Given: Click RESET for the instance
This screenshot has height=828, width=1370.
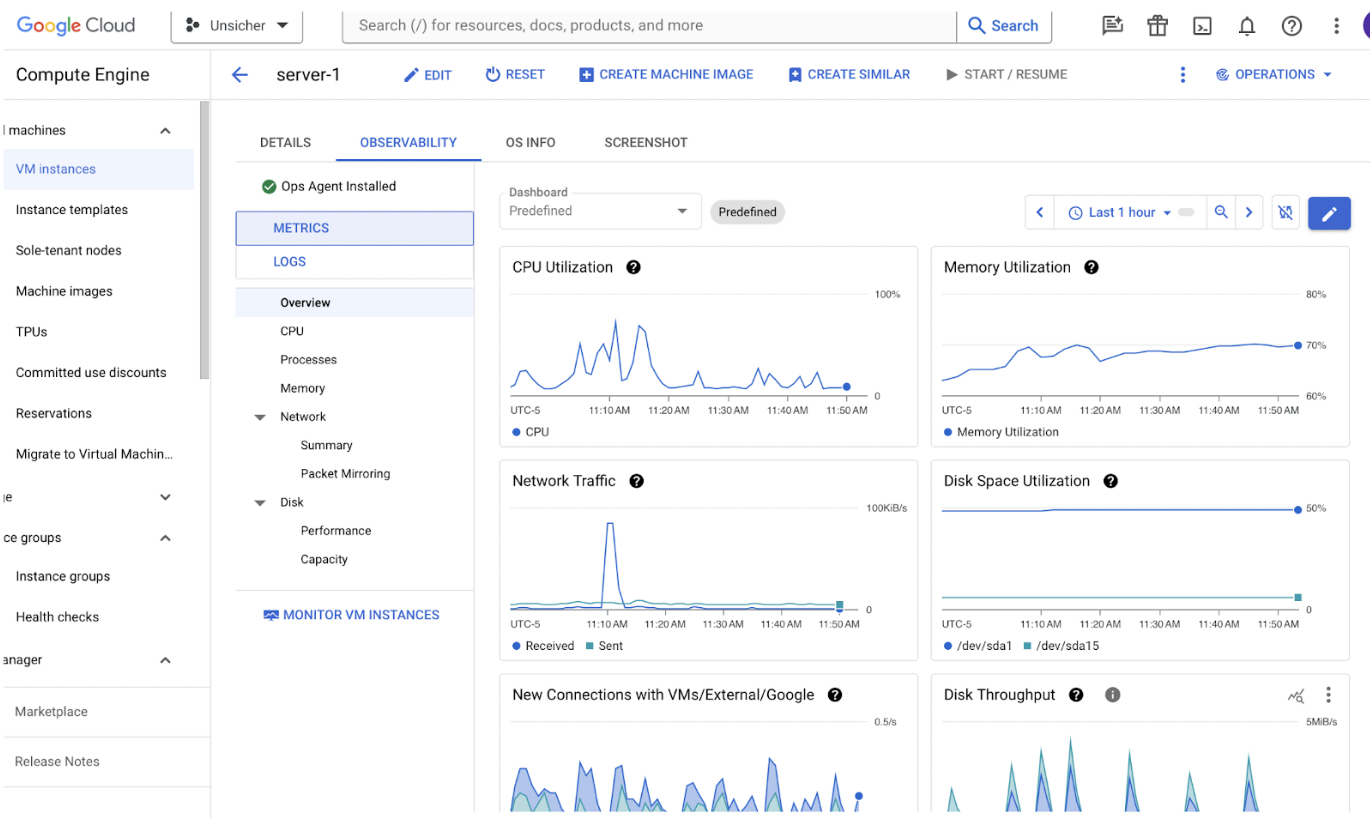Looking at the screenshot, I should point(515,74).
